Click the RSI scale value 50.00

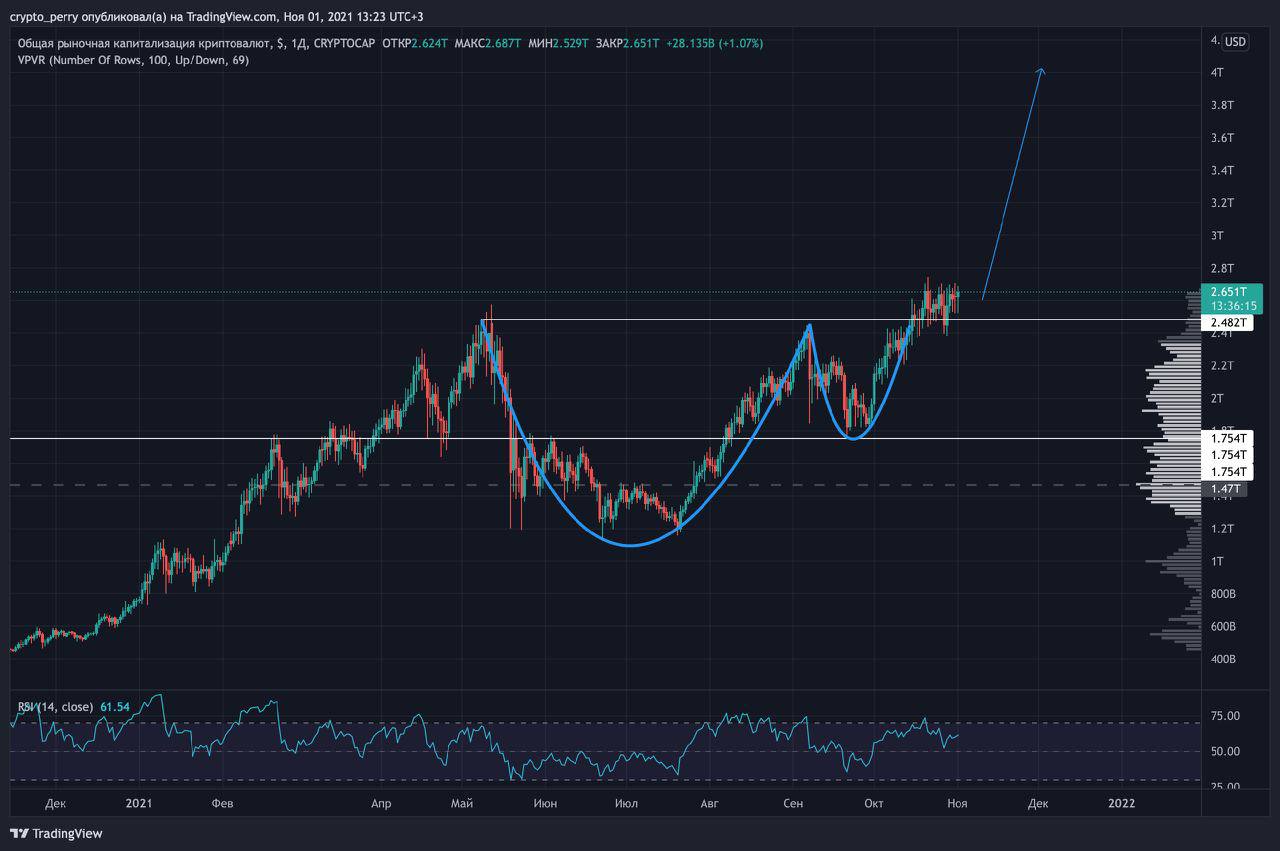tap(1226, 751)
